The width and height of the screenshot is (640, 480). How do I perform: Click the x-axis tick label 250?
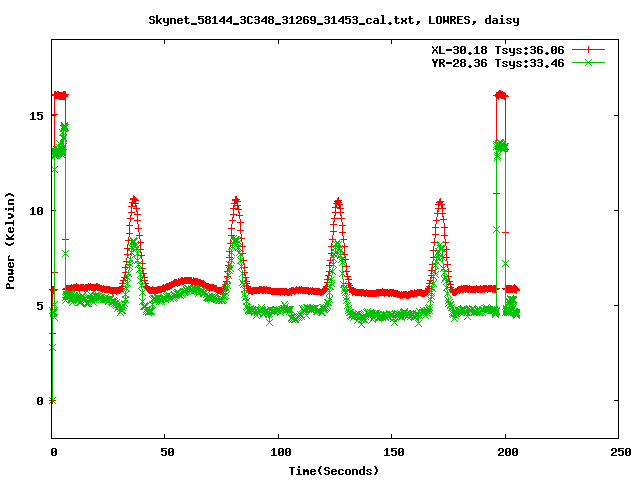pyautogui.click(x=621, y=452)
